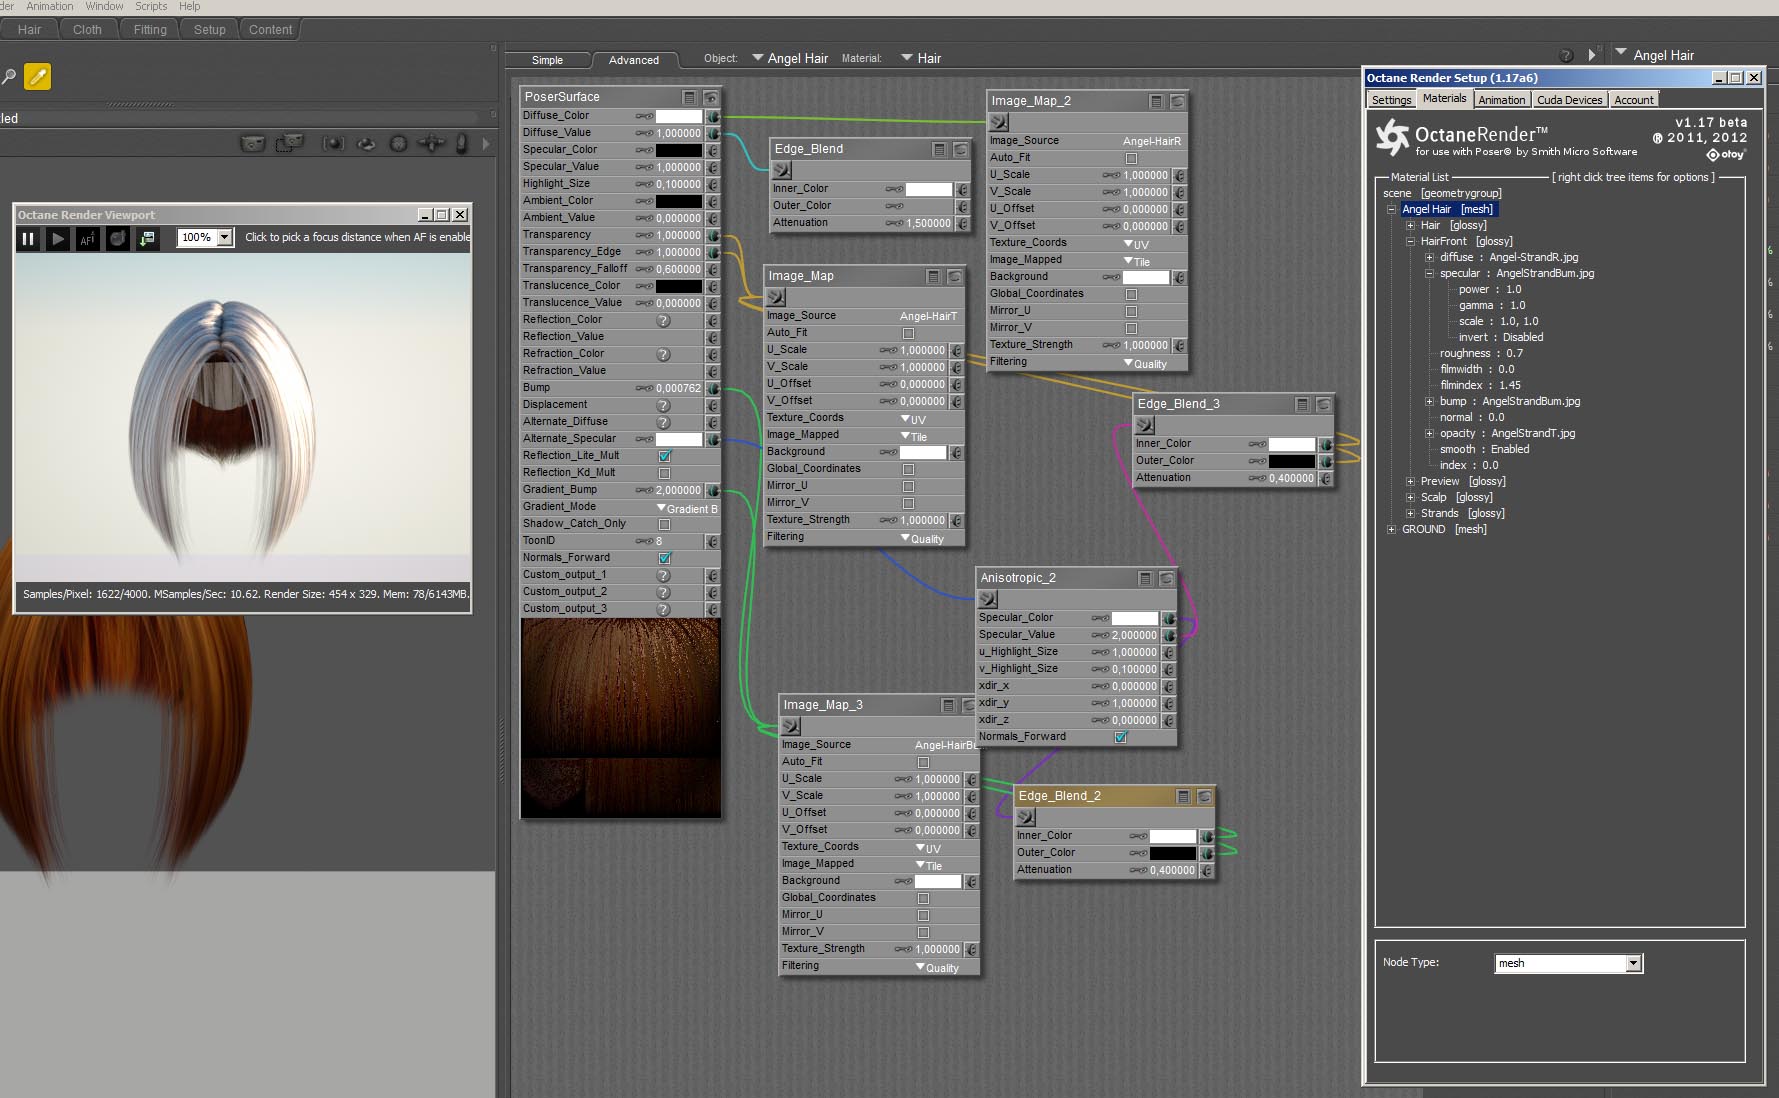Open the Account tab in Octane Setup
Viewport: 1779px width, 1098px height.
(1633, 100)
